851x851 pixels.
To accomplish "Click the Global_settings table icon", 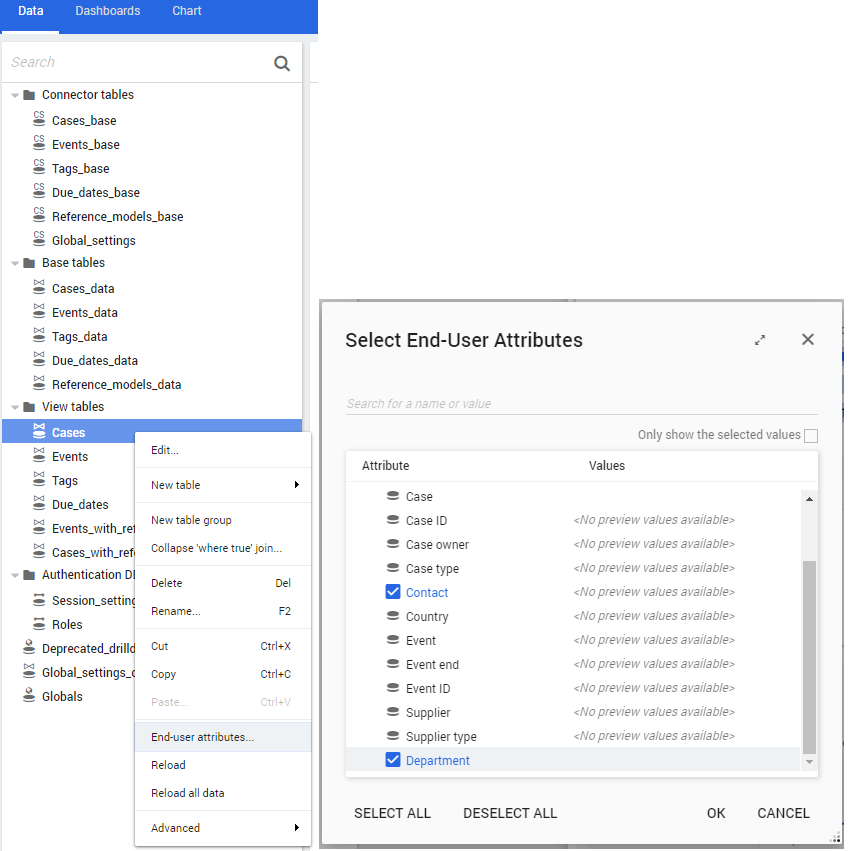I will (x=39, y=239).
